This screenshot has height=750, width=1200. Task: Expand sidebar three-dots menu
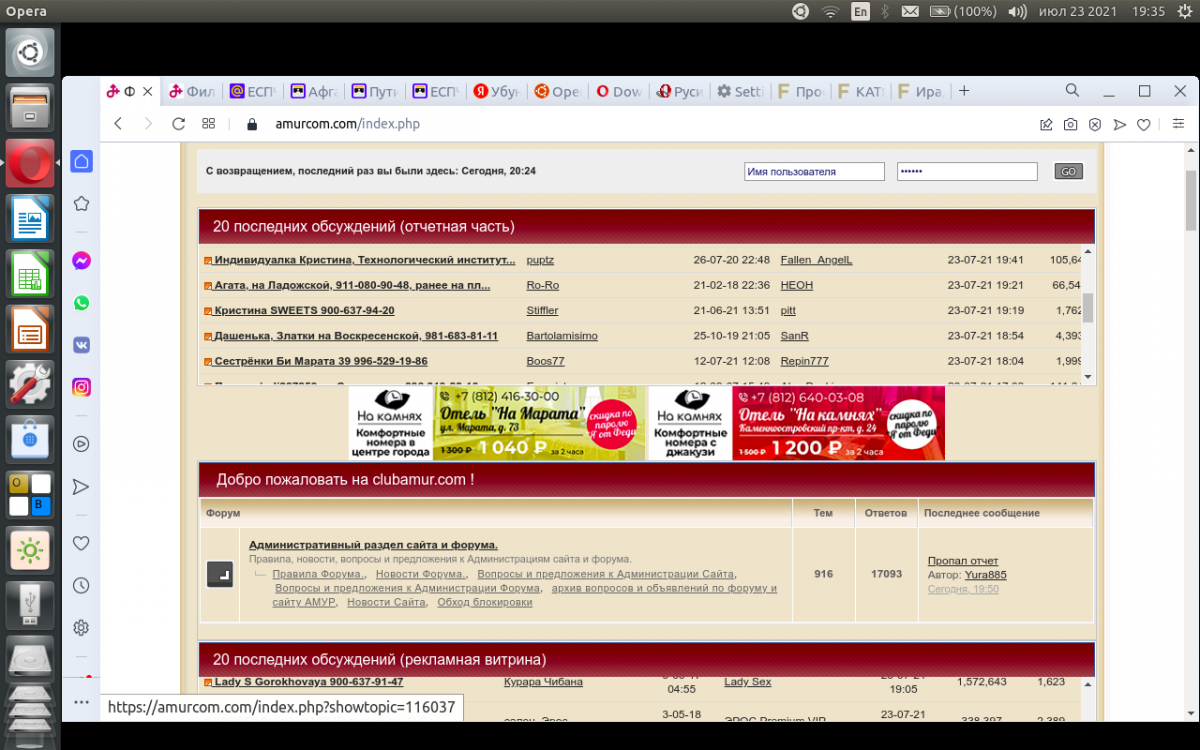[81, 702]
